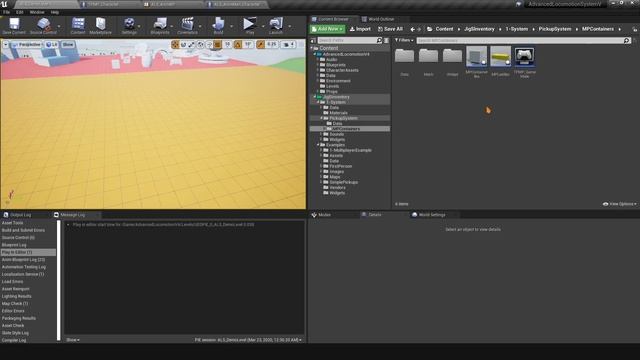Open the File menu
The height and width of the screenshot is (360, 640).
pos(7,12)
